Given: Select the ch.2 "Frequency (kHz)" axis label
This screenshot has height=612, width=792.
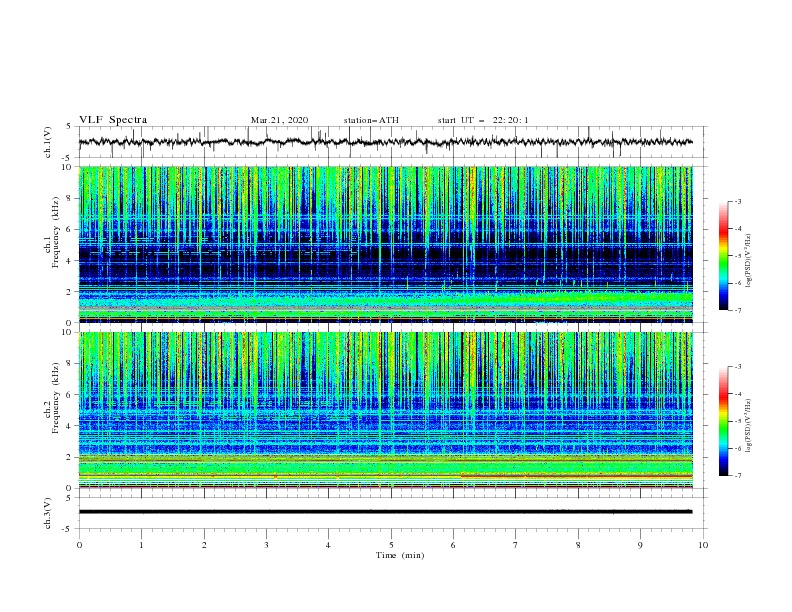Looking at the screenshot, I should click(x=56, y=398).
